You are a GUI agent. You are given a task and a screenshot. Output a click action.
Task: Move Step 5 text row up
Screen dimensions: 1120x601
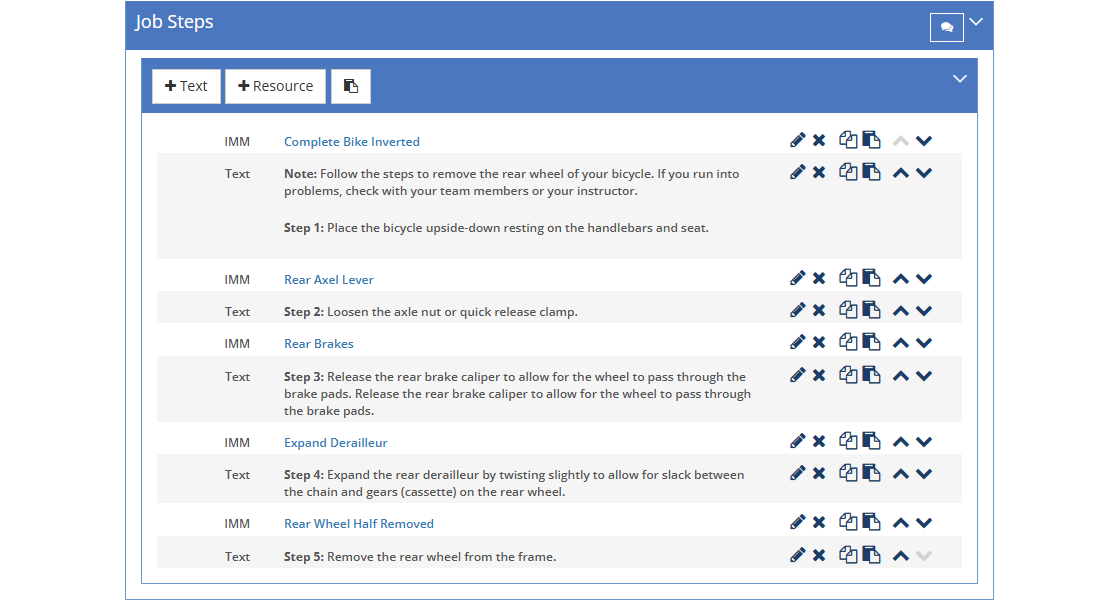tap(901, 555)
